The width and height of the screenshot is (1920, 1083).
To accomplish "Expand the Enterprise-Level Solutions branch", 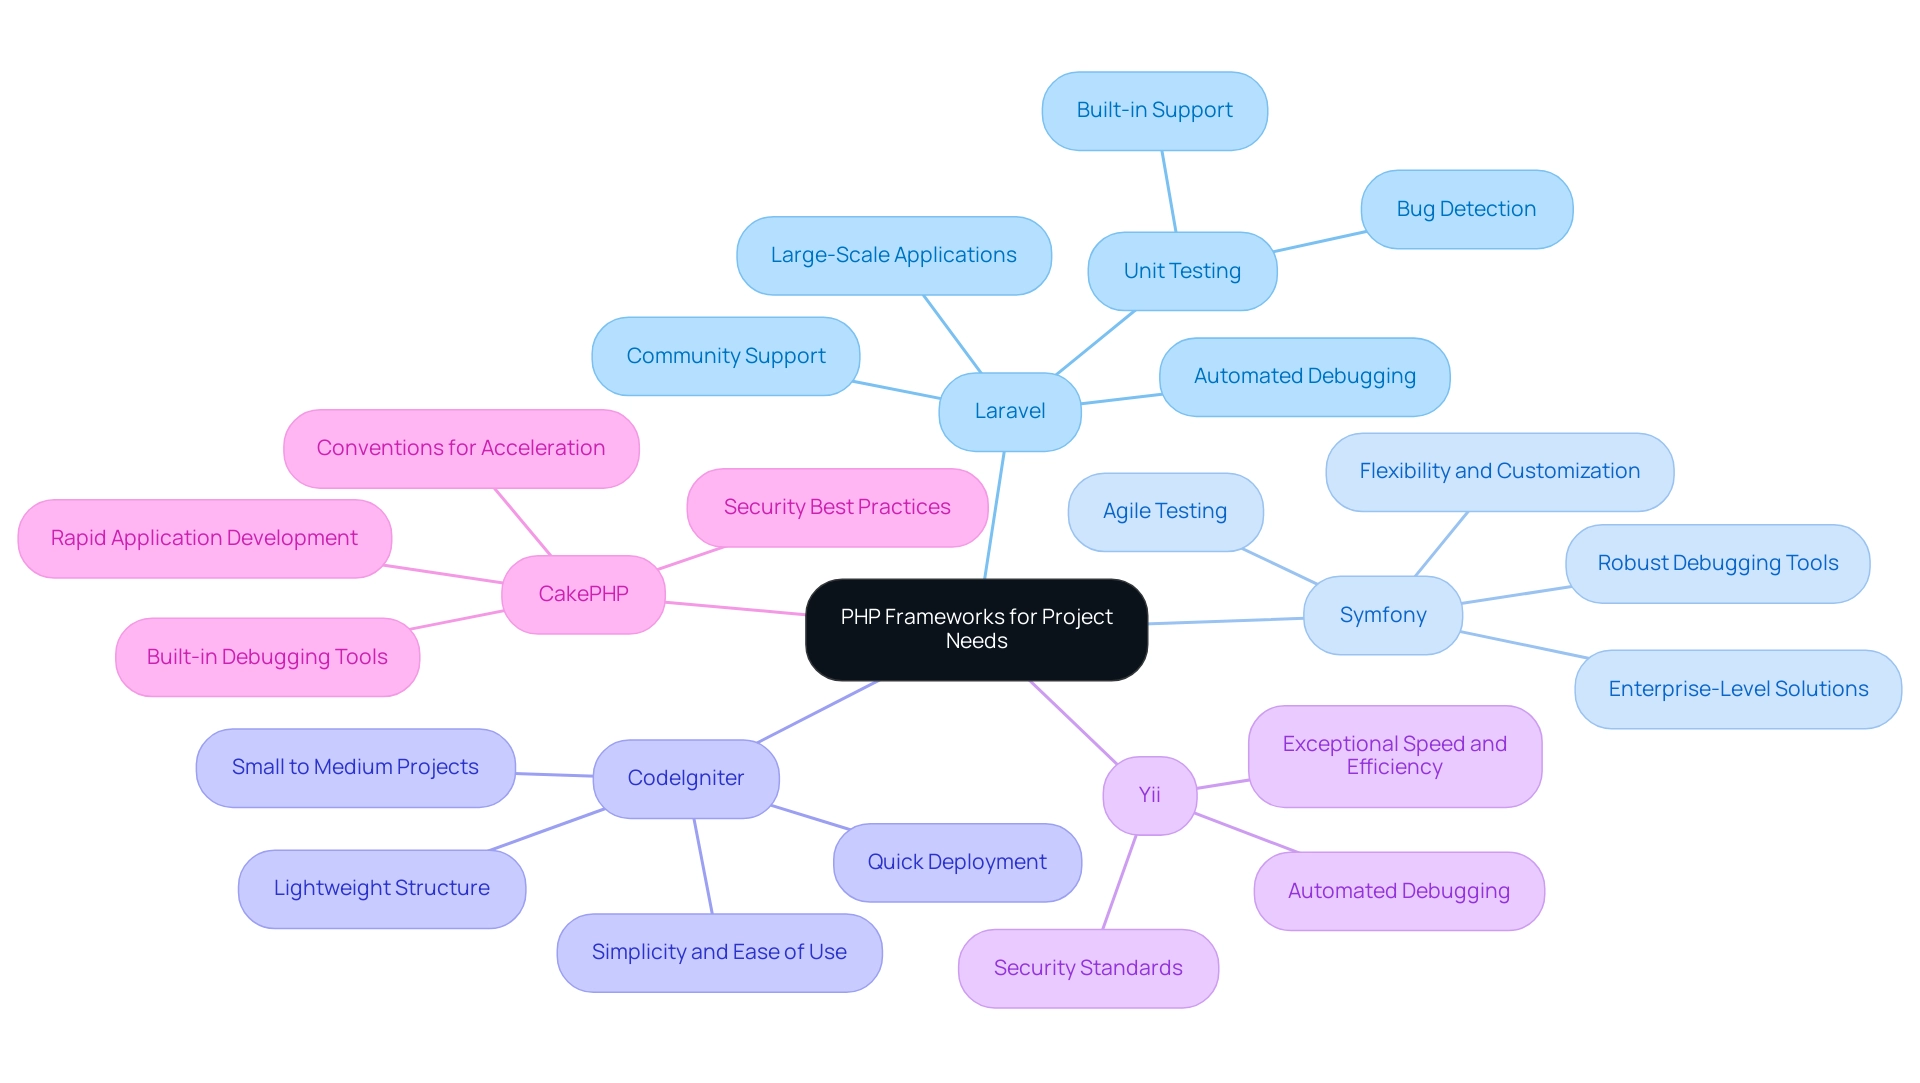I will click(x=1725, y=687).
